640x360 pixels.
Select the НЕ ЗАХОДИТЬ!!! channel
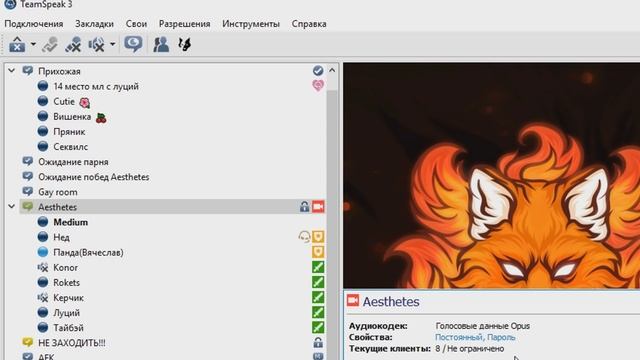coord(72,343)
